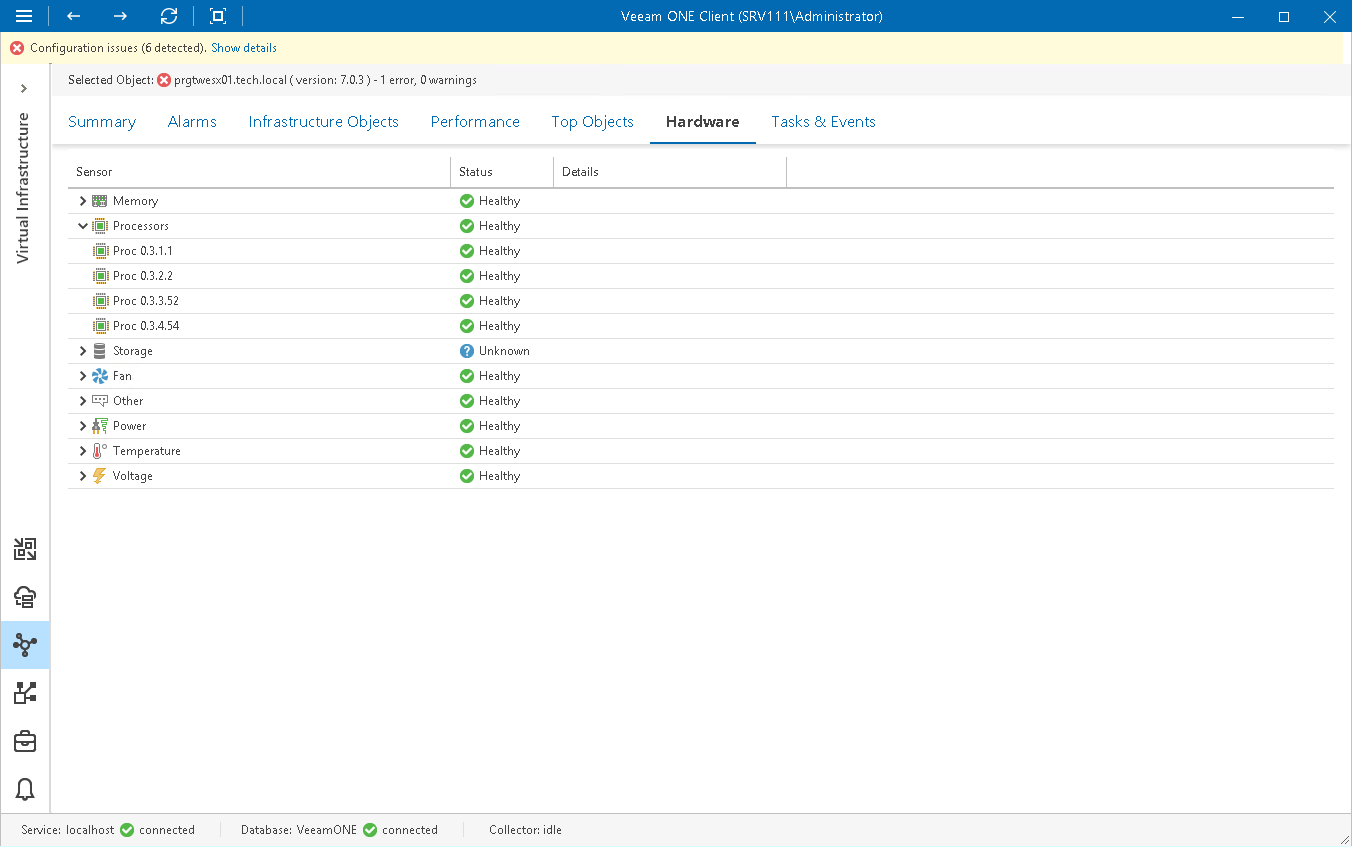Viewport: 1352px width, 847px height.
Task: Click the Other sensor icon
Action: [100, 400]
